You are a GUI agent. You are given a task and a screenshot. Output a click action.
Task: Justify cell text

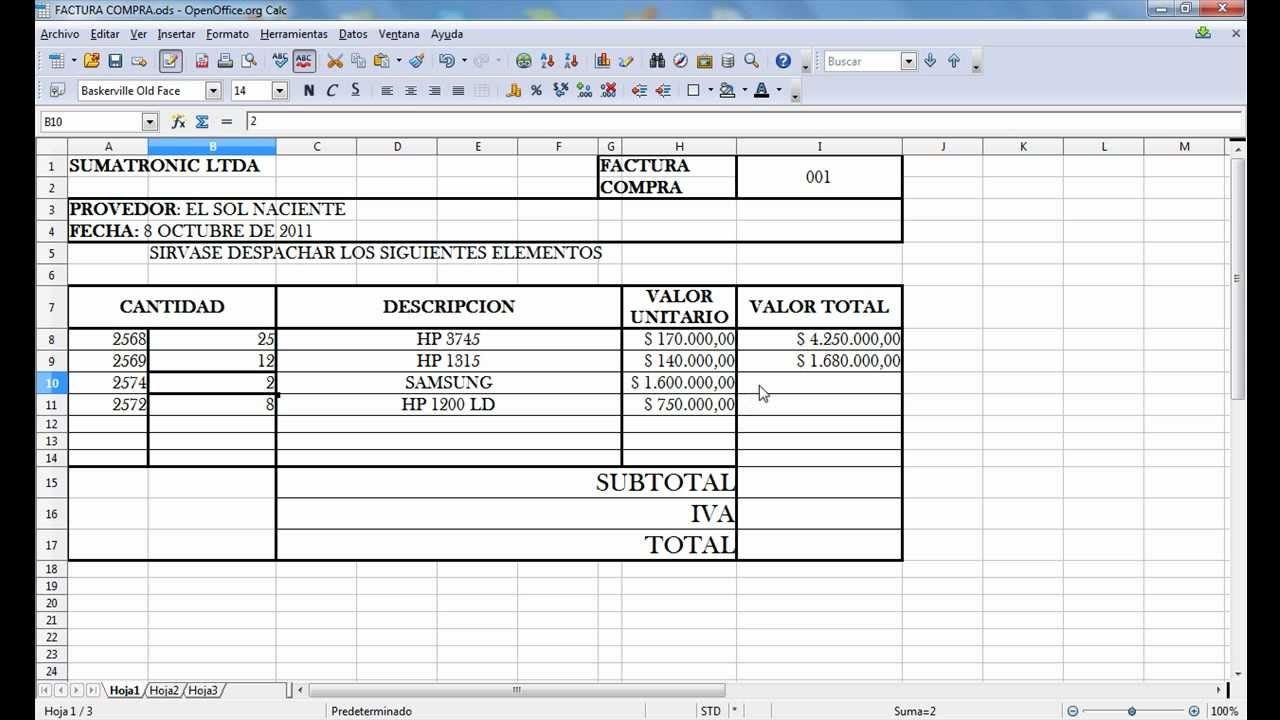(x=458, y=90)
